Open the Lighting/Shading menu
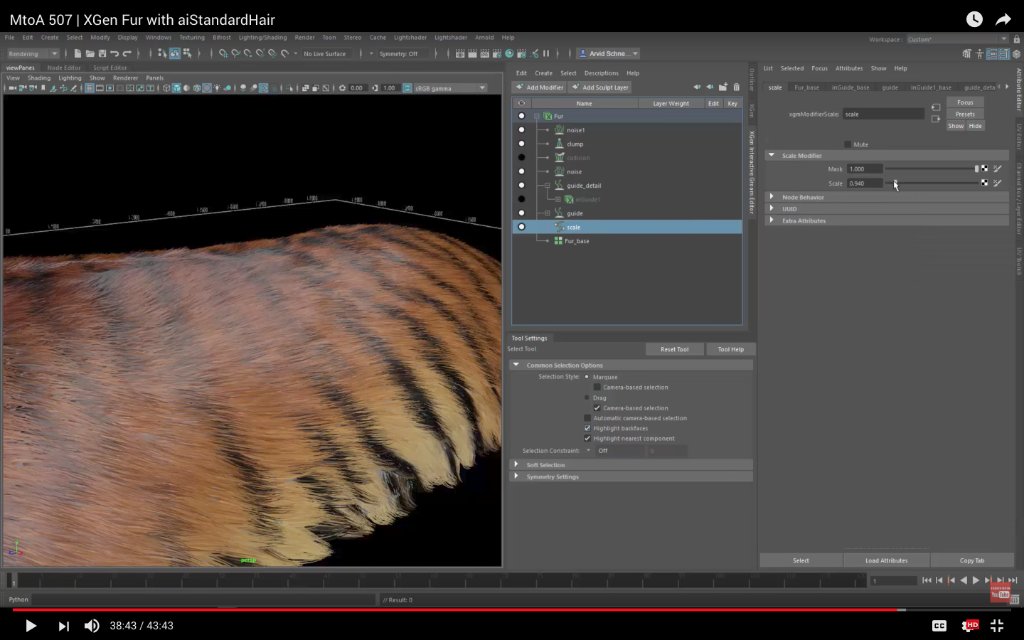Screen dimensions: 1024x640 pos(262,37)
